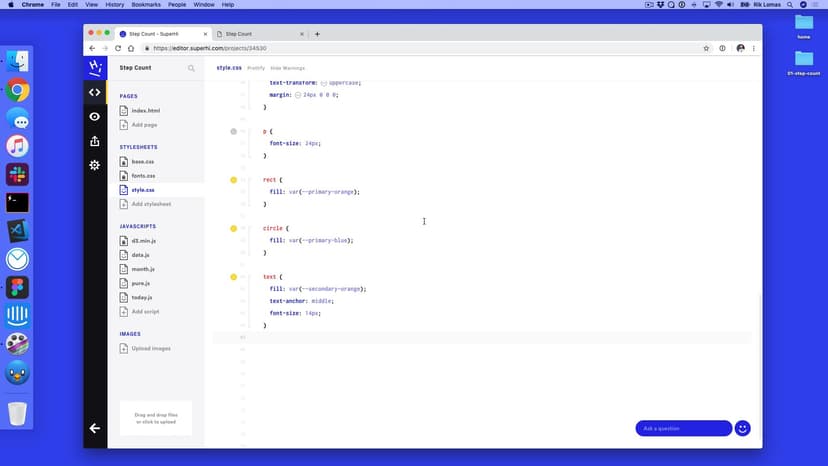Open the View menu
The image size is (828, 466).
(x=91, y=5)
